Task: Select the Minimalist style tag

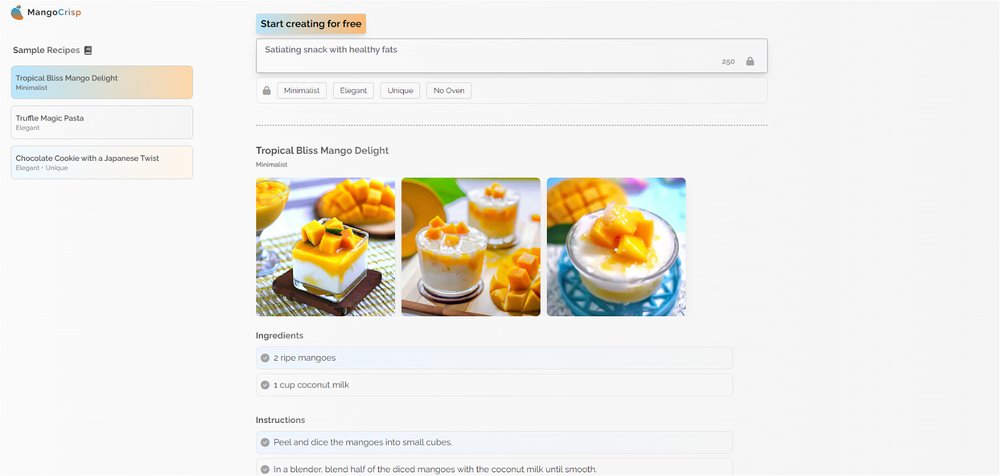Action: [x=302, y=91]
